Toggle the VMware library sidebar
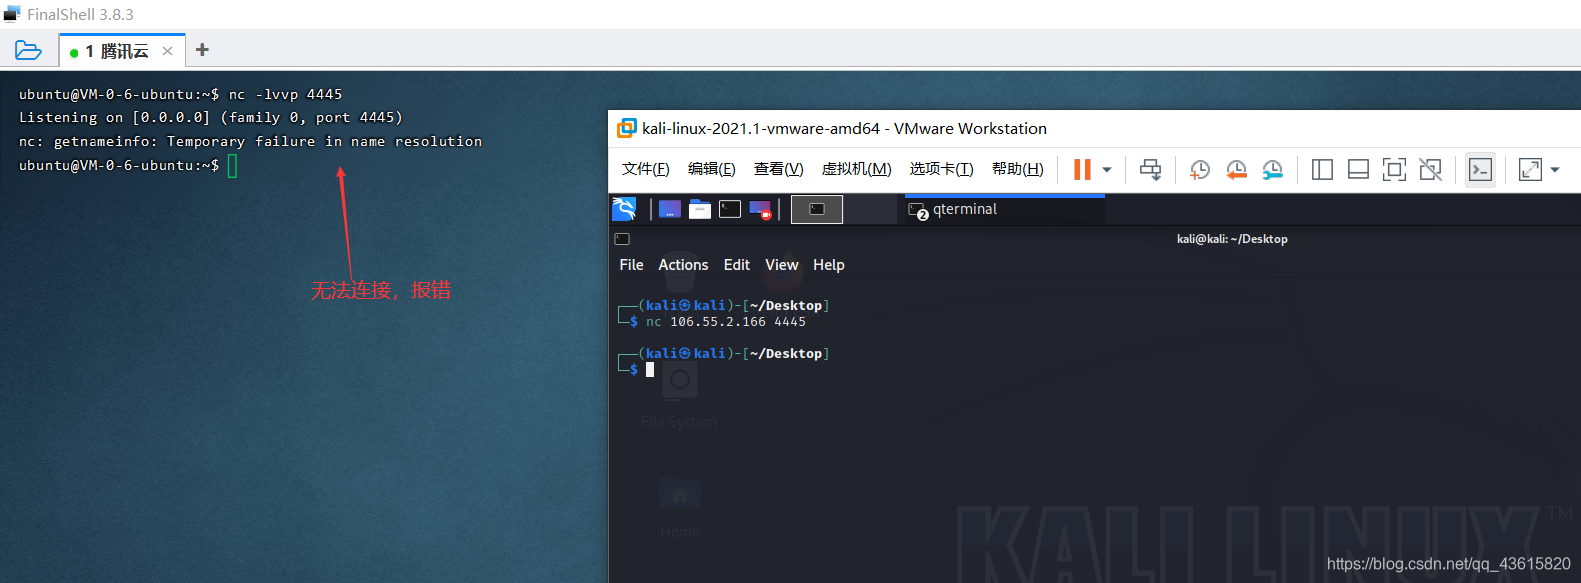This screenshot has width=1581, height=583. coord(1322,170)
